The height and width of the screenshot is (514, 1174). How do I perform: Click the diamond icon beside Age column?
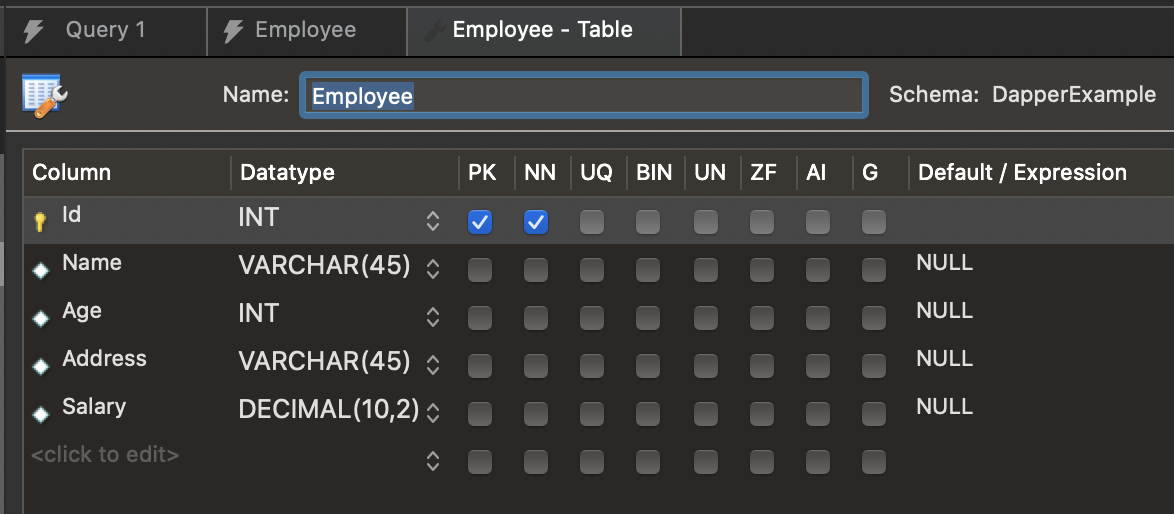click(41, 318)
